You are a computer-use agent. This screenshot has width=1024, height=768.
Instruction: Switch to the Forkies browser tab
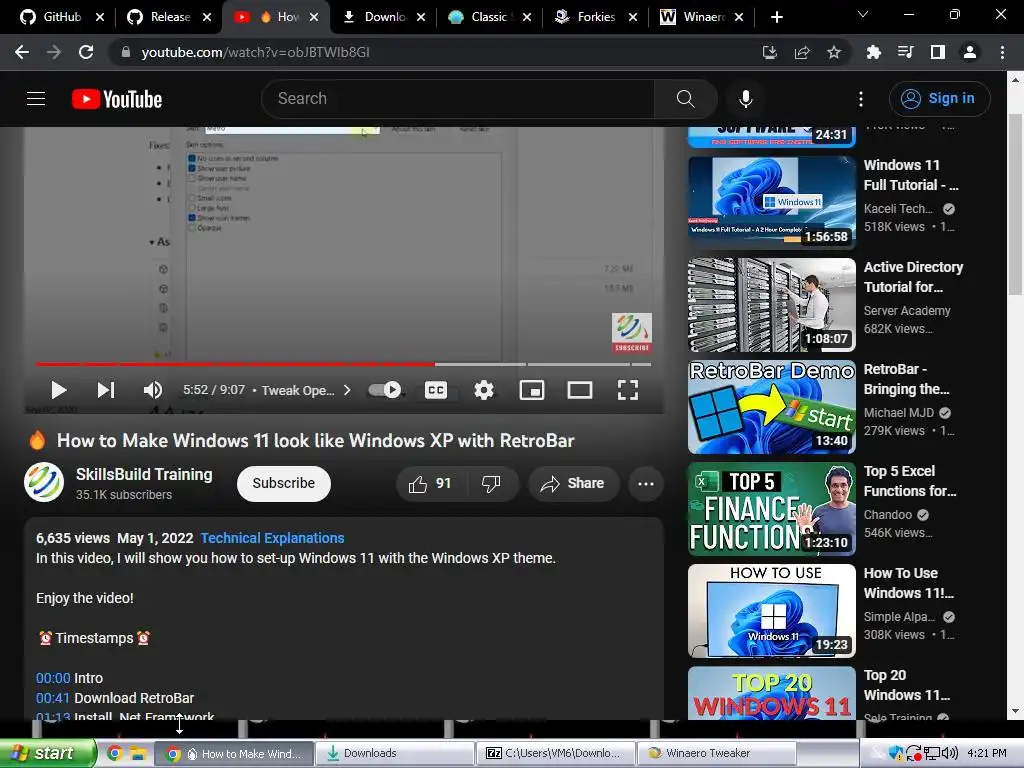596,17
